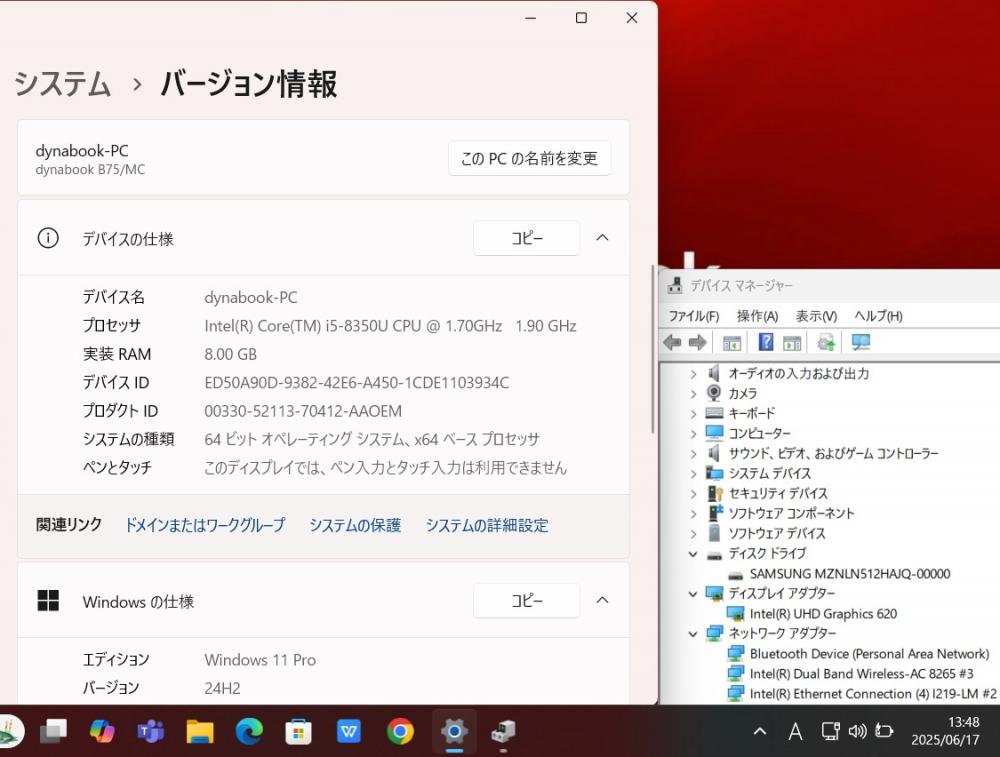Open Microsoft Store from the taskbar

pos(298,731)
